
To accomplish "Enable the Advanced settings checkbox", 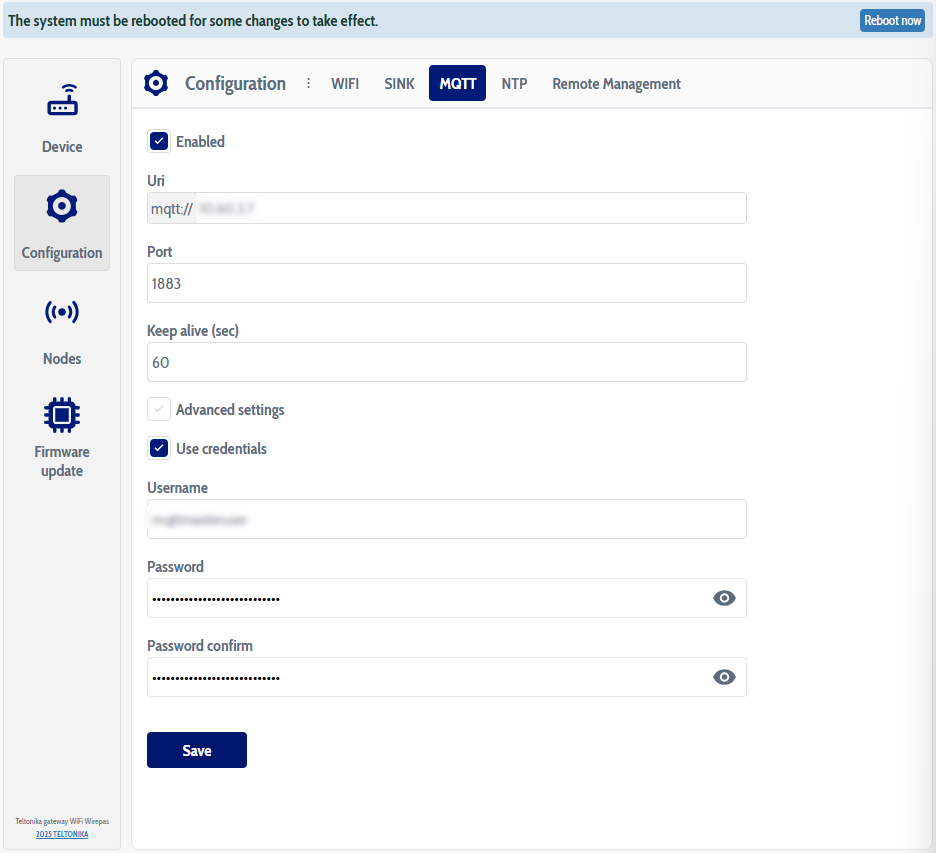I will (x=159, y=409).
